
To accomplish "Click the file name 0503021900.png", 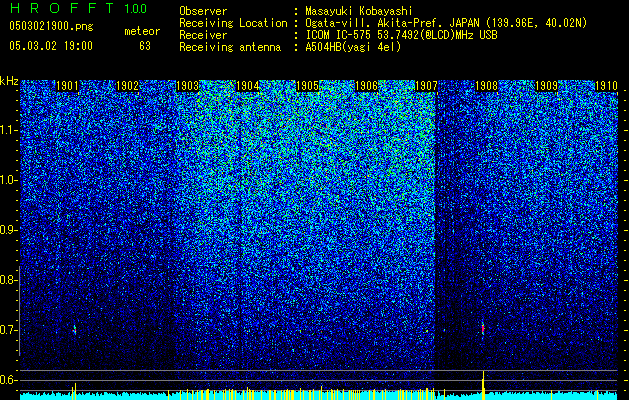I will (x=51, y=27).
